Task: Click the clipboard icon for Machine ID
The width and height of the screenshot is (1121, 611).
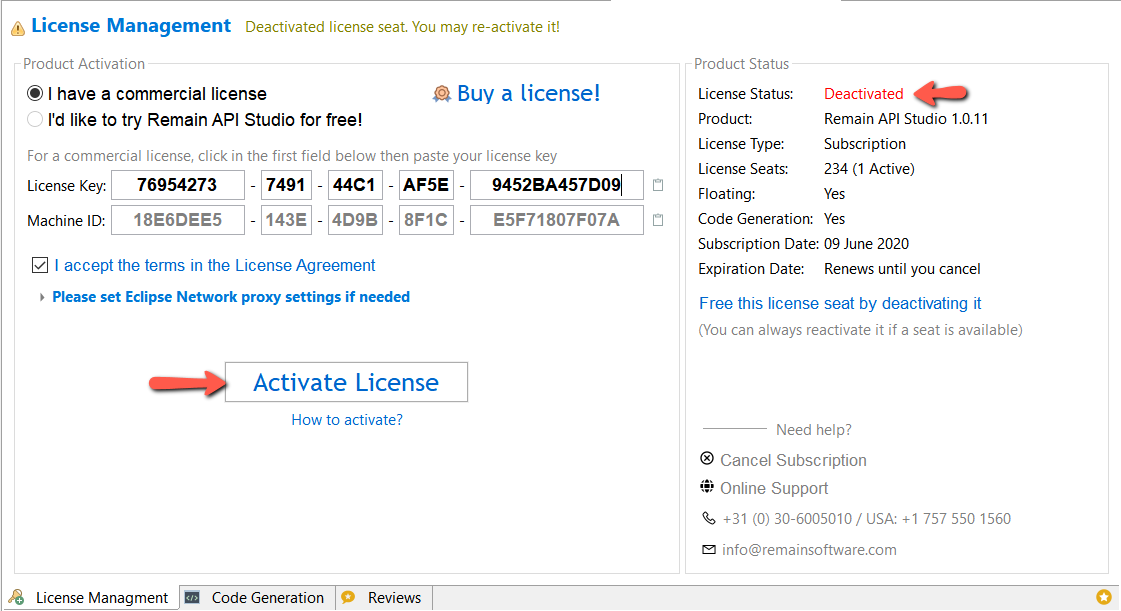Action: coord(658,220)
